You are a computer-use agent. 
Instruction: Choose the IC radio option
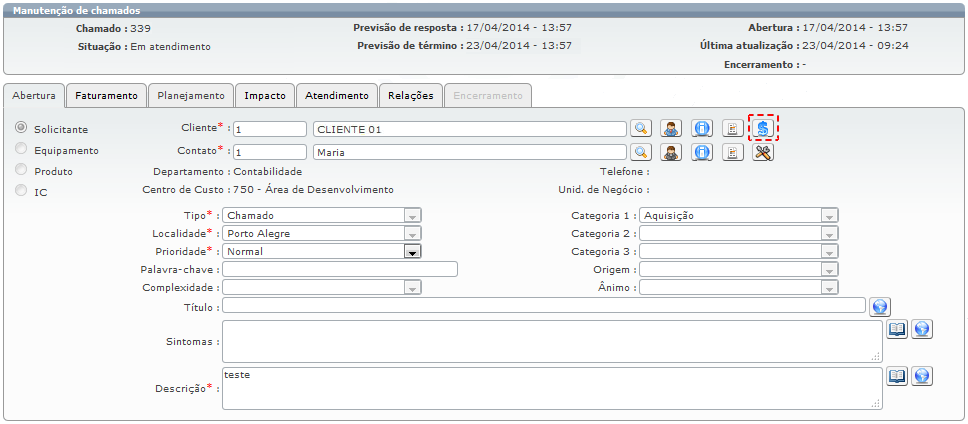point(21,191)
